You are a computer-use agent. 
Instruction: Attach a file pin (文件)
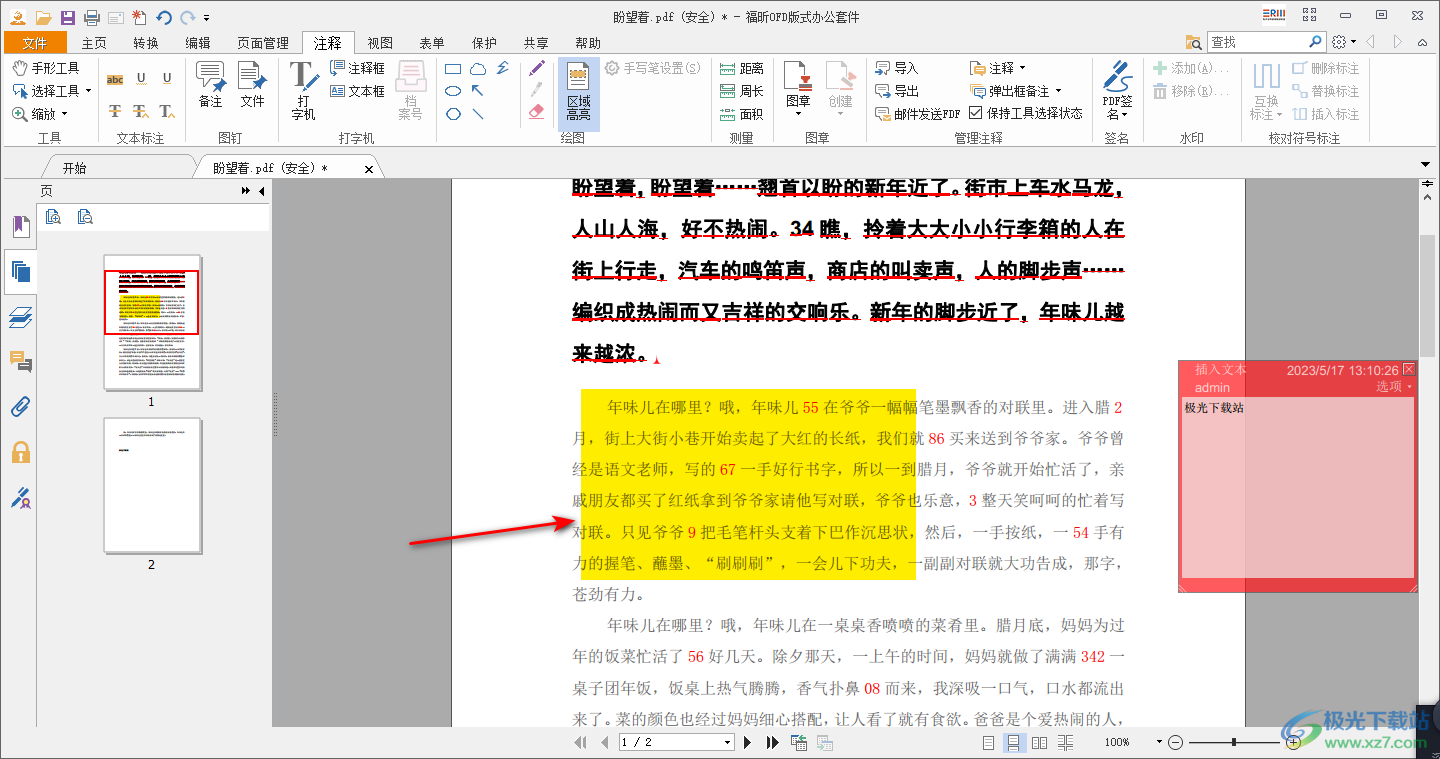[x=253, y=84]
